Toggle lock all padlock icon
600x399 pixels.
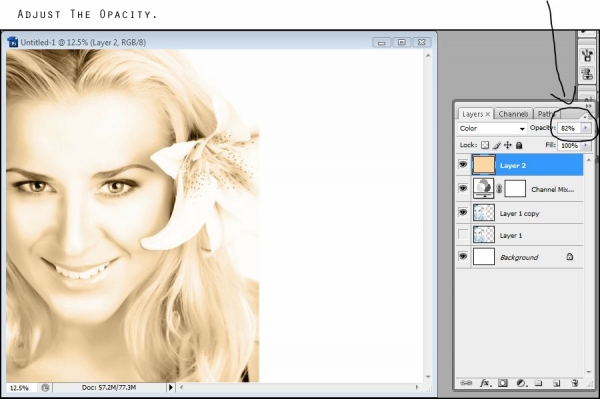tap(519, 145)
